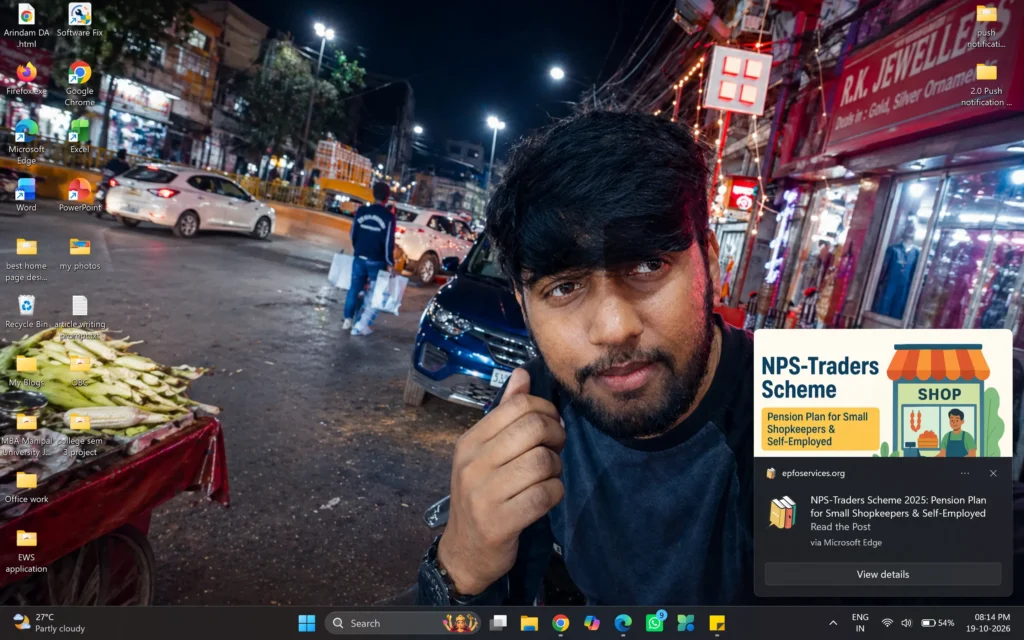Image resolution: width=1024 pixels, height=640 pixels.
Task: Dismiss the epfoservices.org notification
Action: tap(993, 473)
